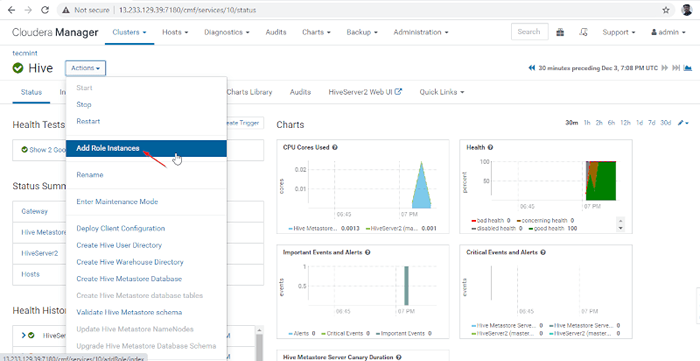Image resolution: width=700 pixels, height=361 pixels.
Task: Open the parcels gift box icon
Action: (560, 32)
